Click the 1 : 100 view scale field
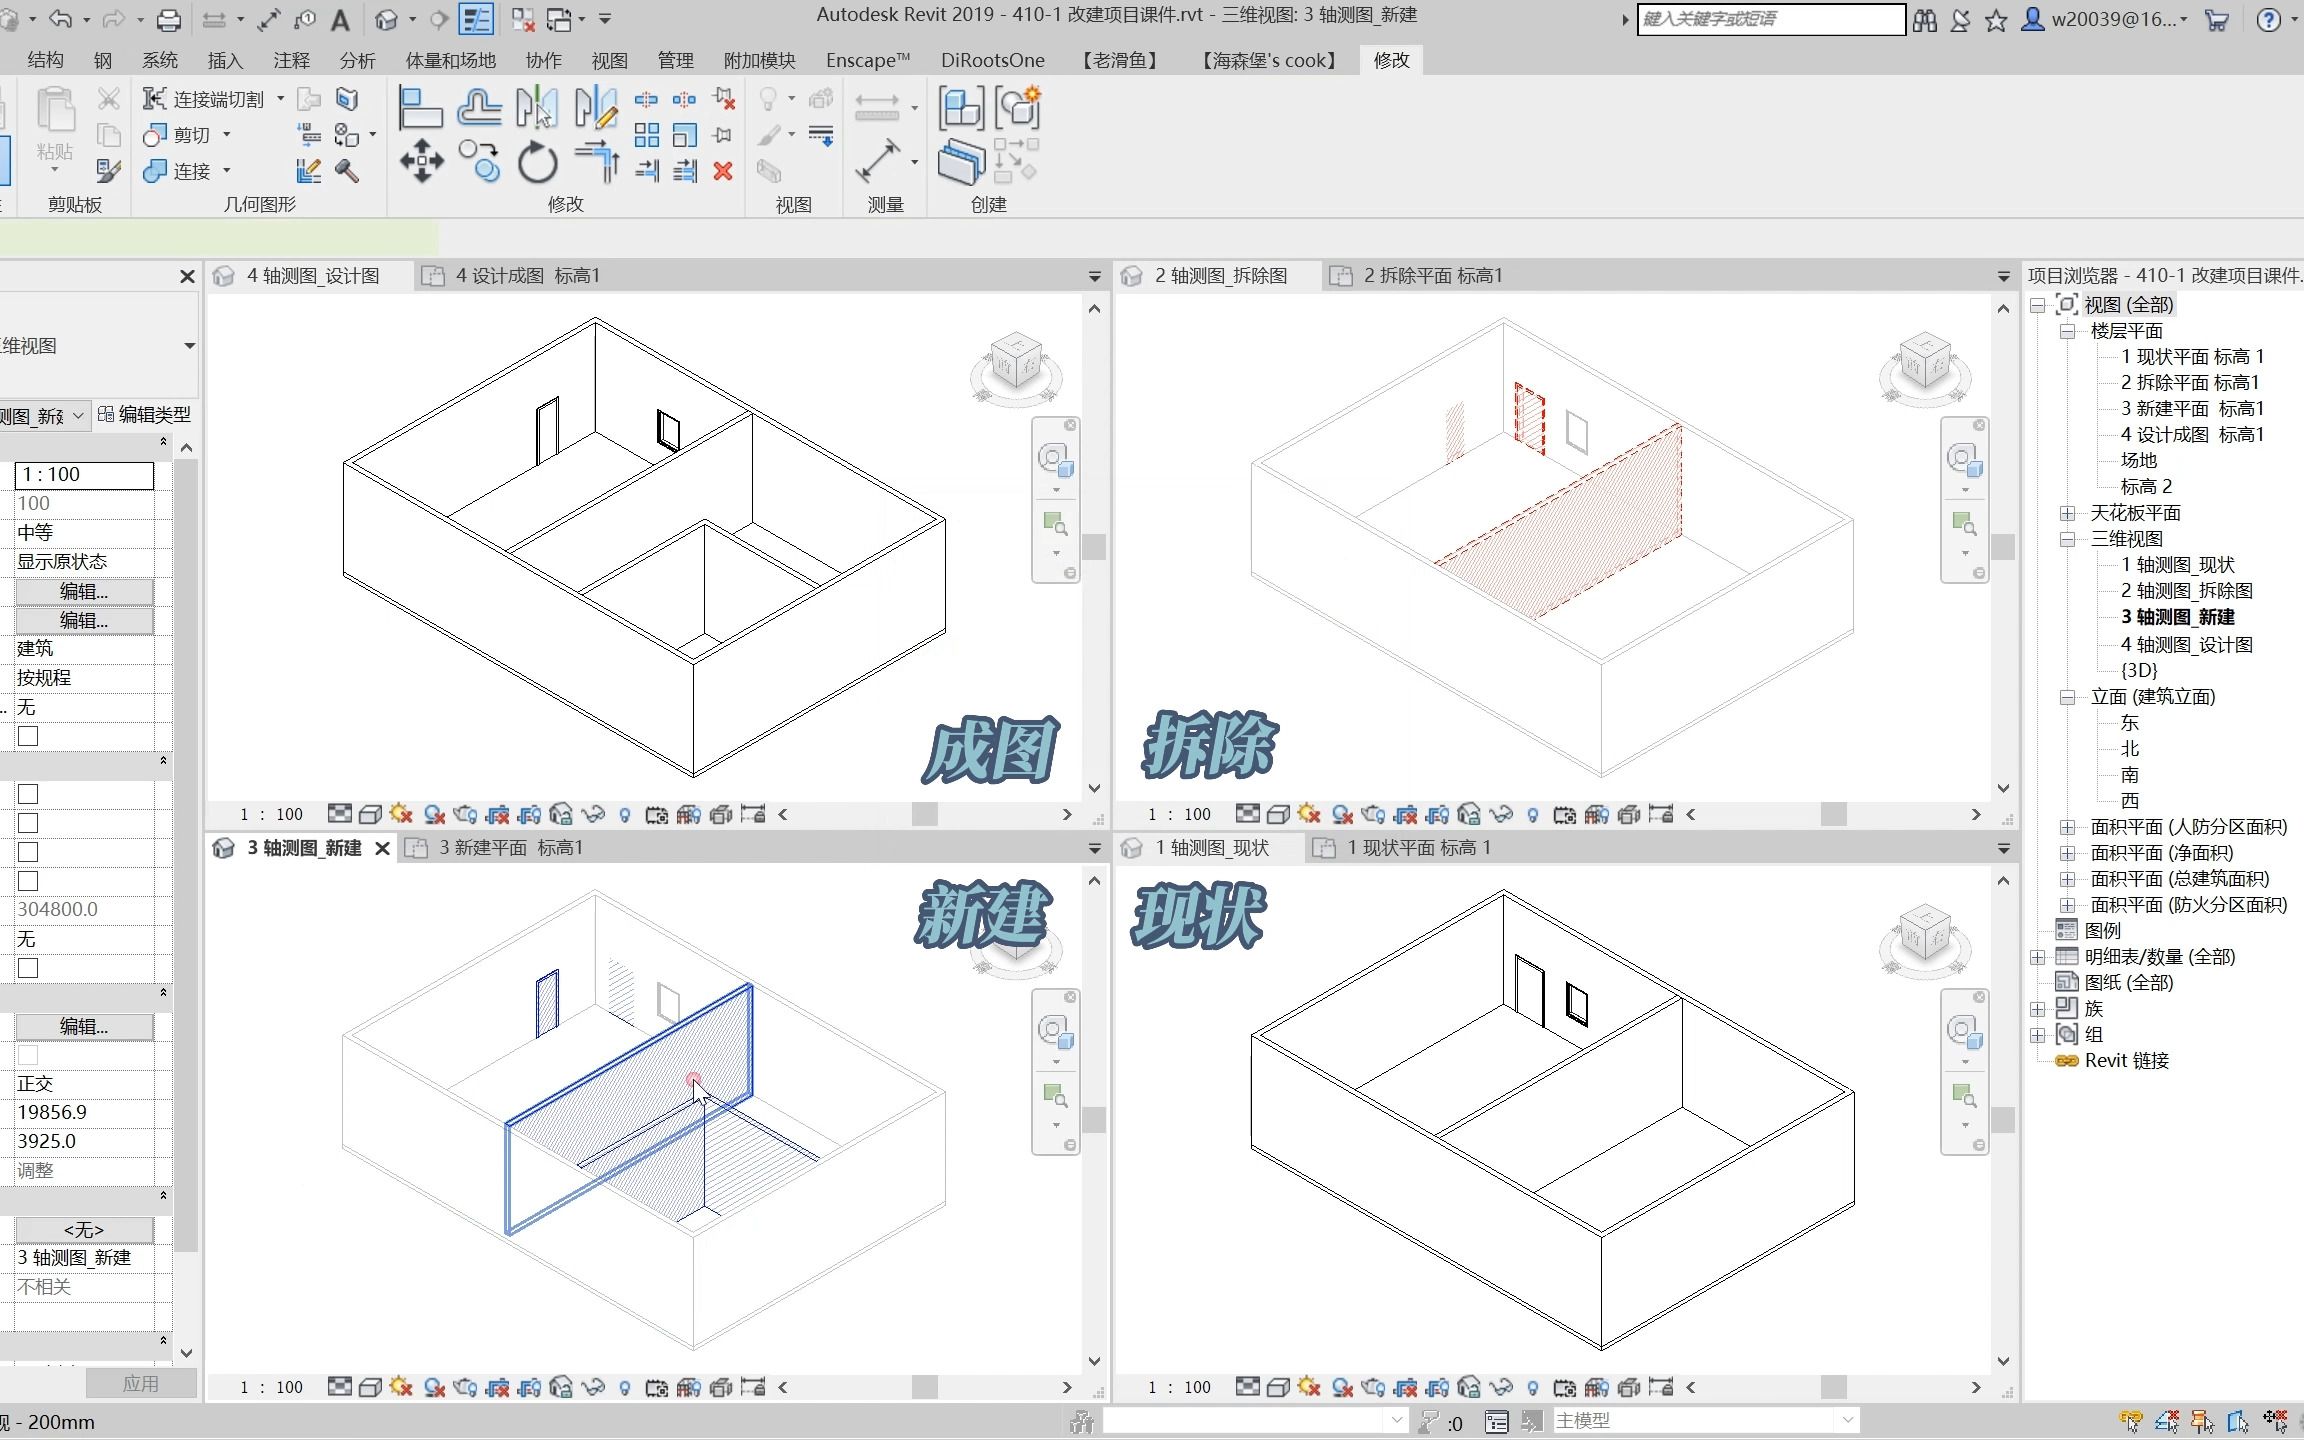The image size is (2304, 1440). coord(84,475)
